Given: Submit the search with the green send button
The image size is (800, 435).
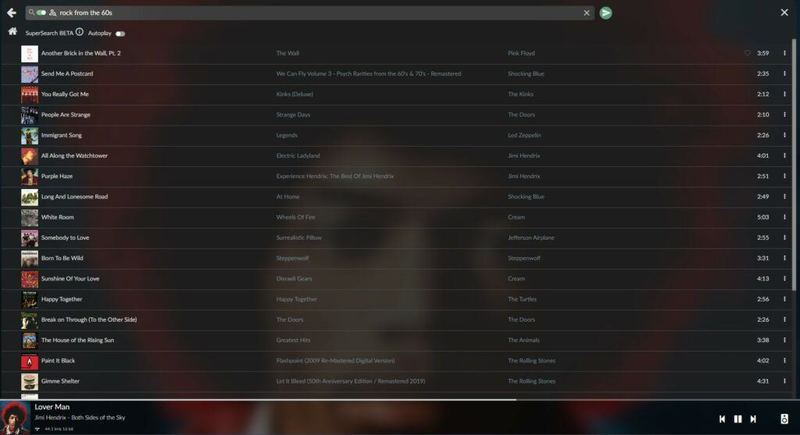Looking at the screenshot, I should [x=606, y=13].
